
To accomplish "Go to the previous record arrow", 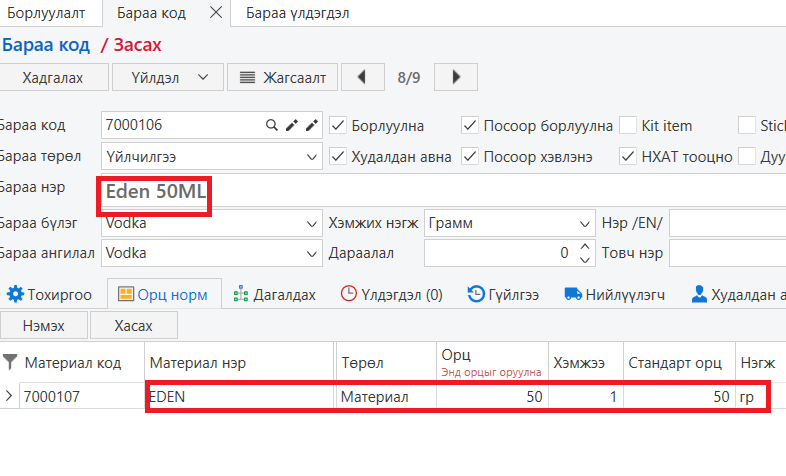I will (x=362, y=77).
